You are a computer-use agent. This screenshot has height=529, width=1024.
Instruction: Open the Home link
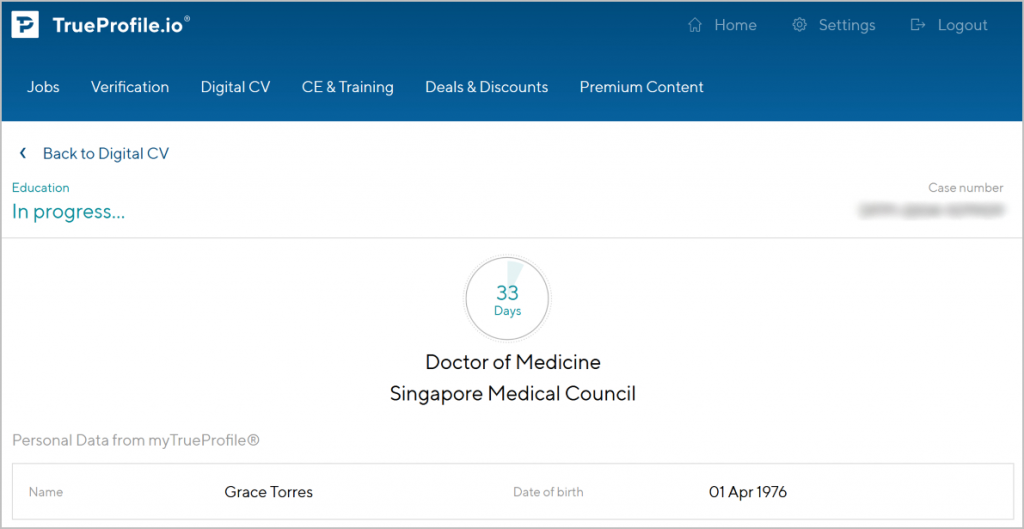coord(735,25)
